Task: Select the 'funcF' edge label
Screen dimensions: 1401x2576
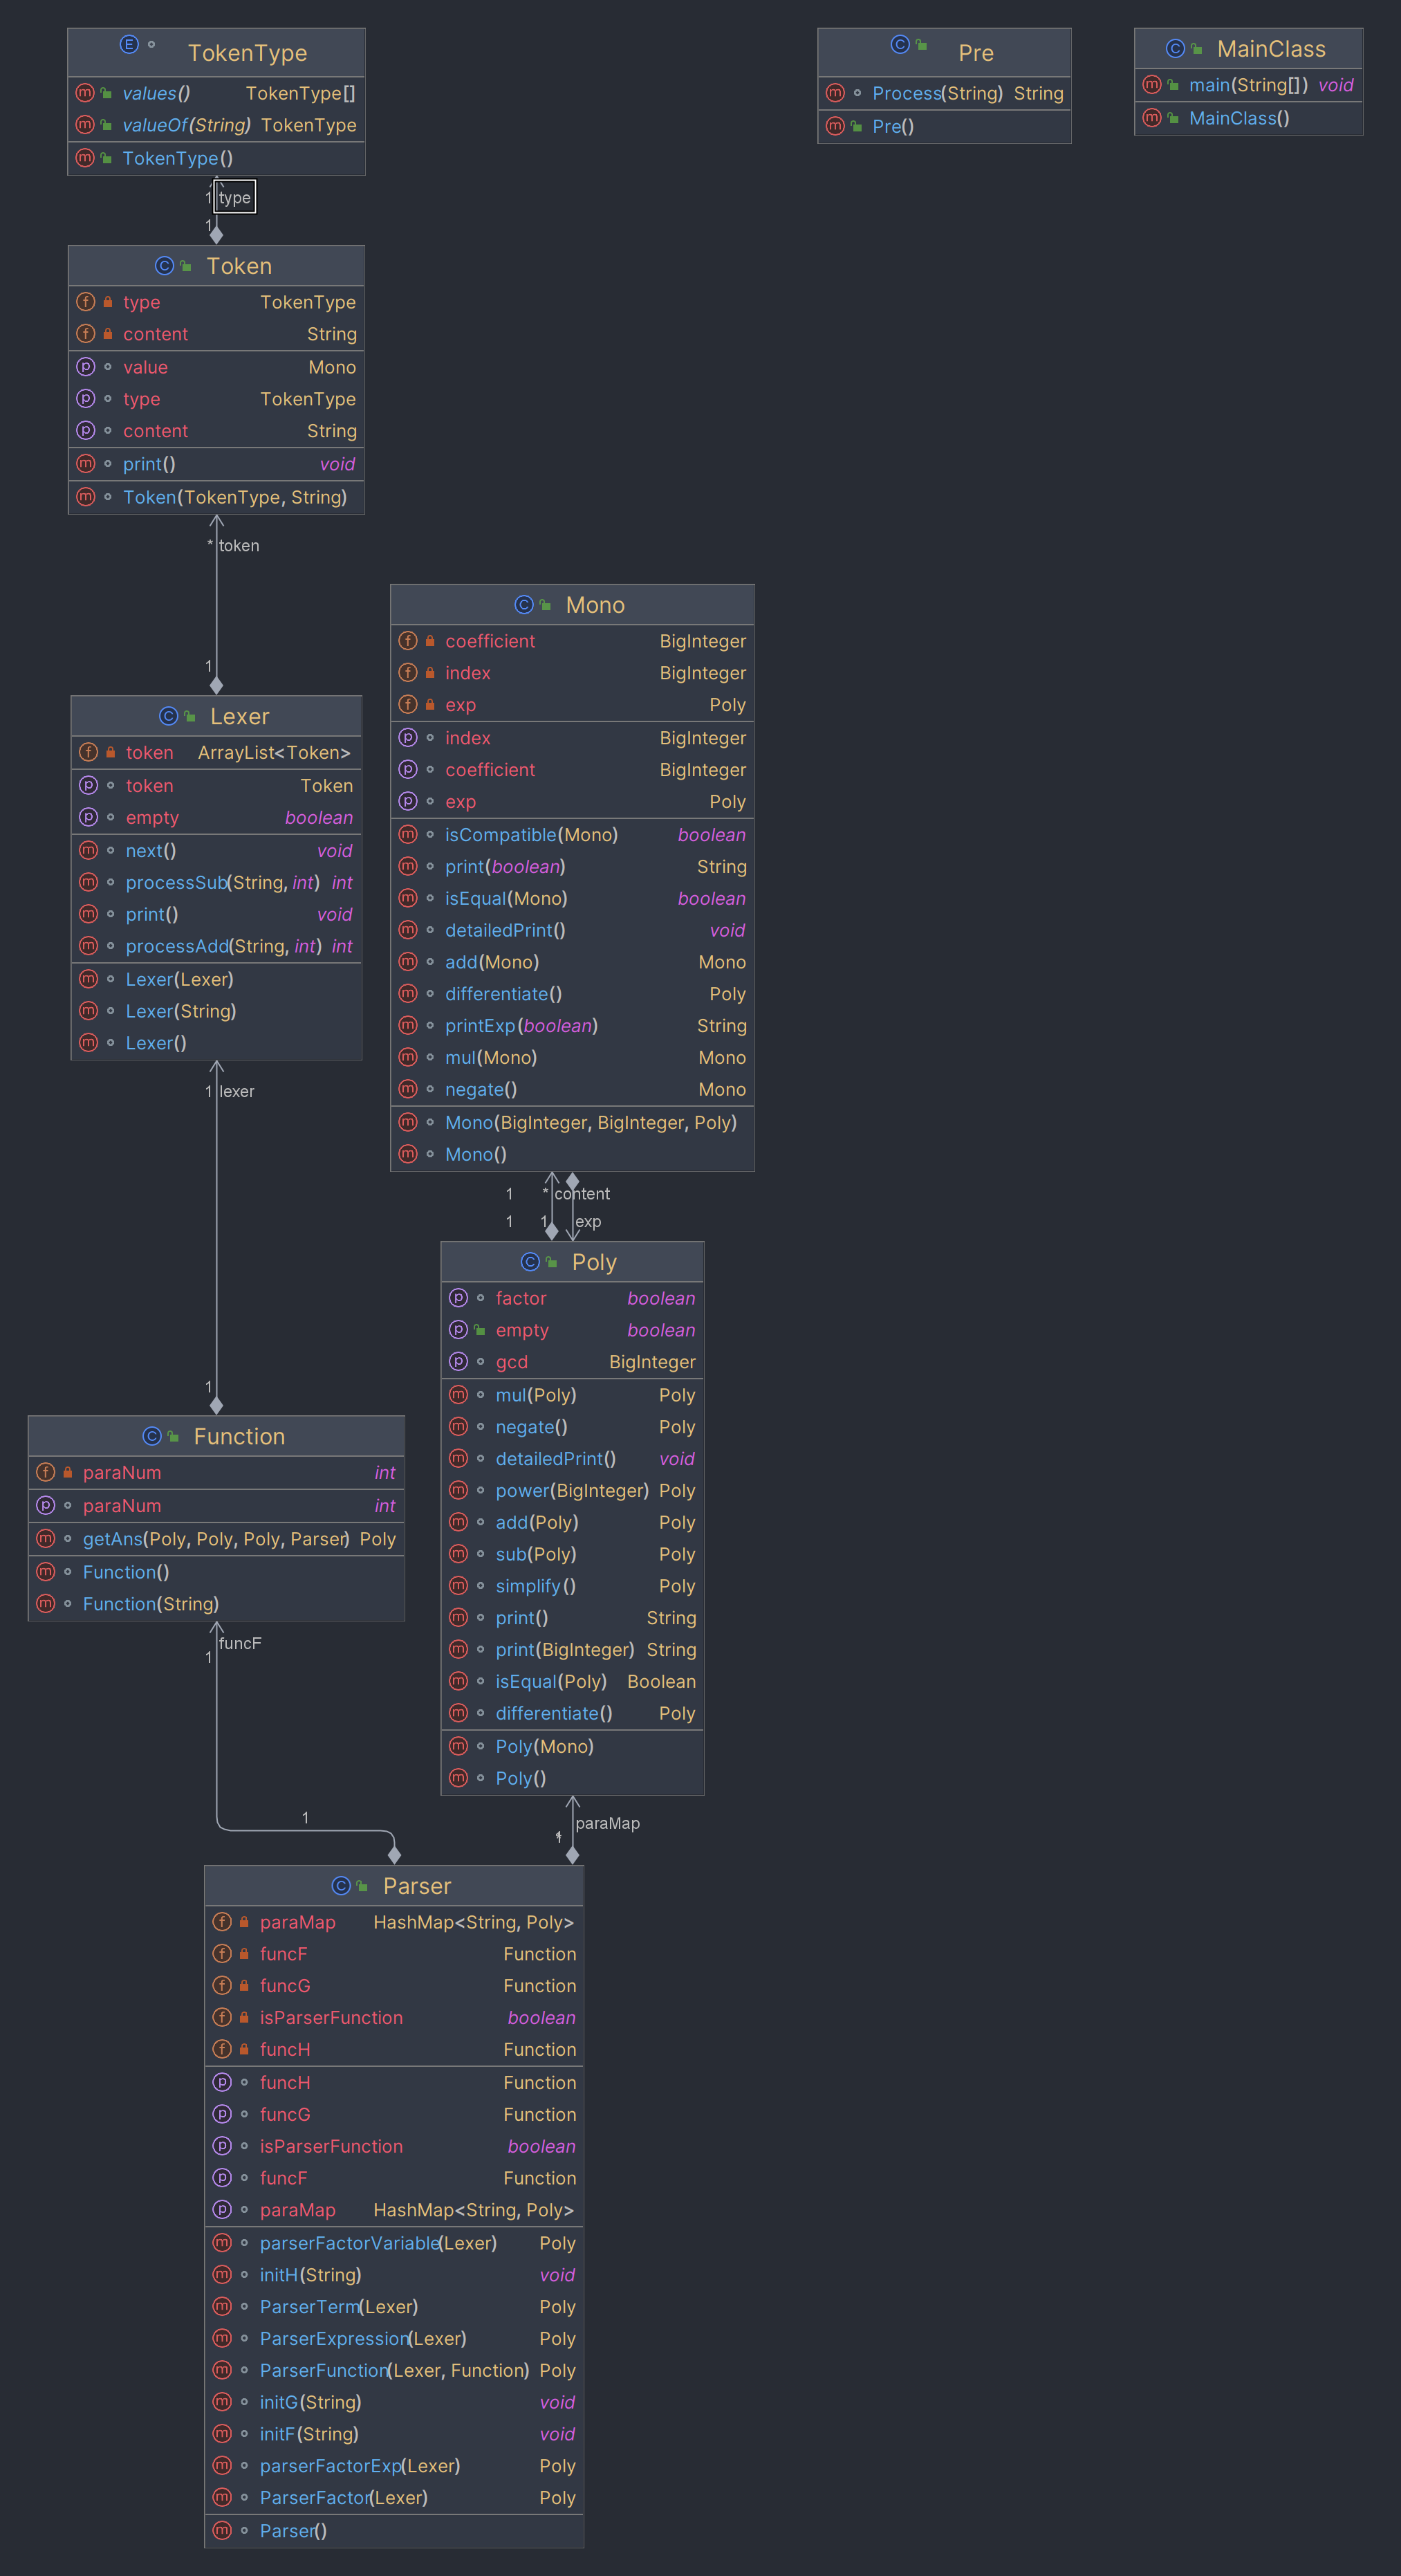Action: 240,1643
